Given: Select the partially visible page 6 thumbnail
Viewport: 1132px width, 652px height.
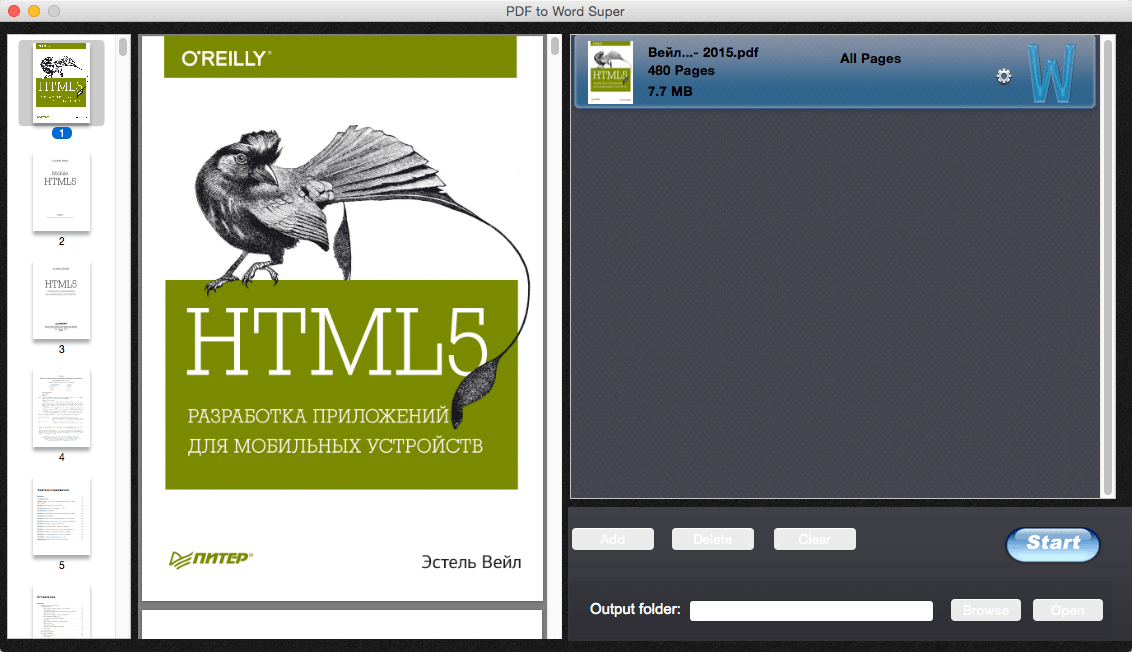Looking at the screenshot, I should pyautogui.click(x=61, y=612).
